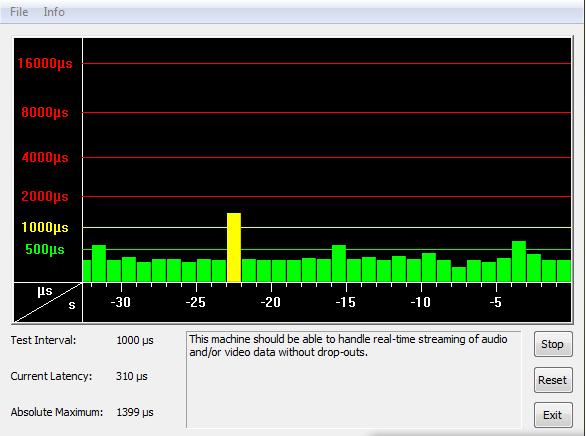Open the File menu
This screenshot has width=586, height=436.
pos(19,12)
